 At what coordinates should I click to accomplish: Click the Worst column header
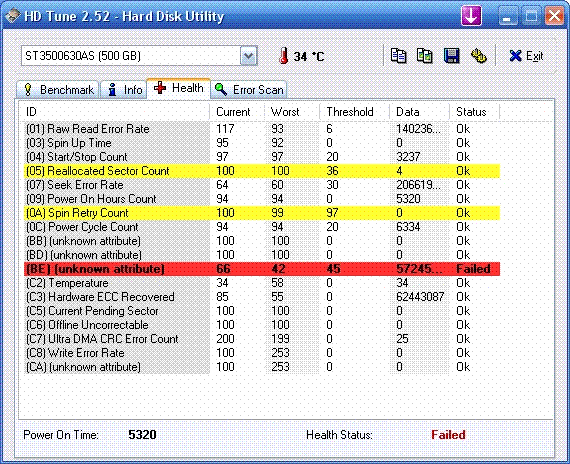pyautogui.click(x=292, y=112)
